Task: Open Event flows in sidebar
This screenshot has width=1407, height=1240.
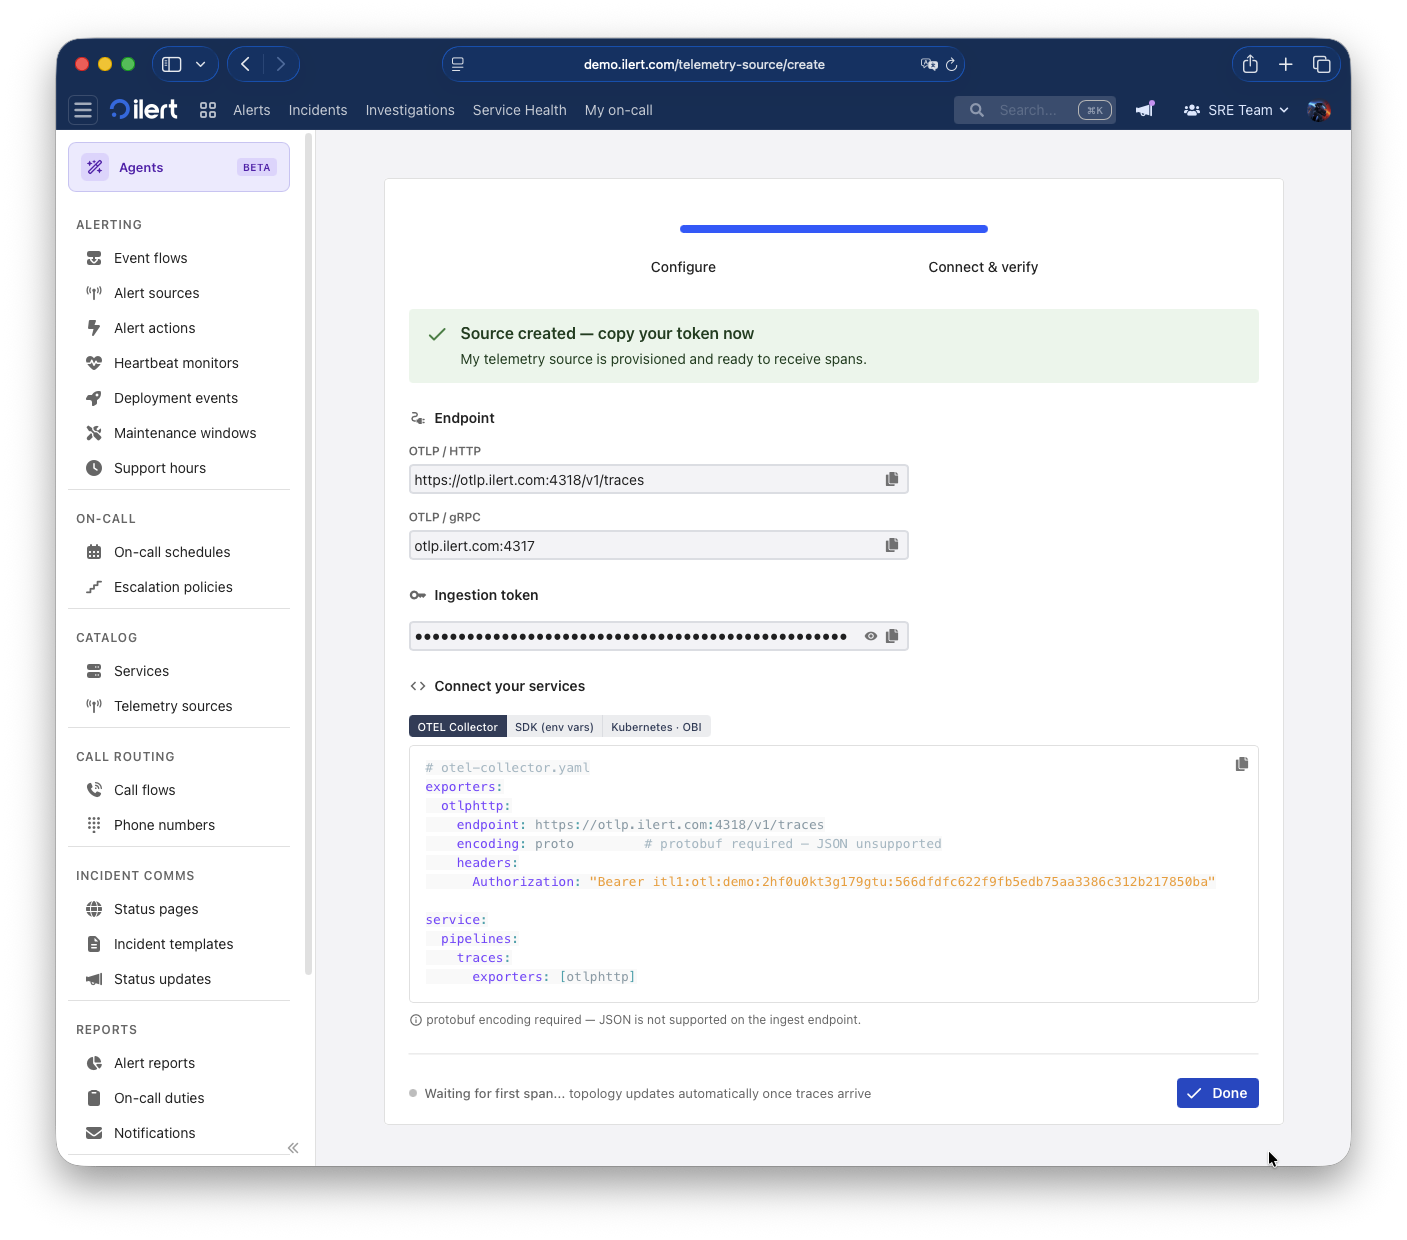Action: 179,258
